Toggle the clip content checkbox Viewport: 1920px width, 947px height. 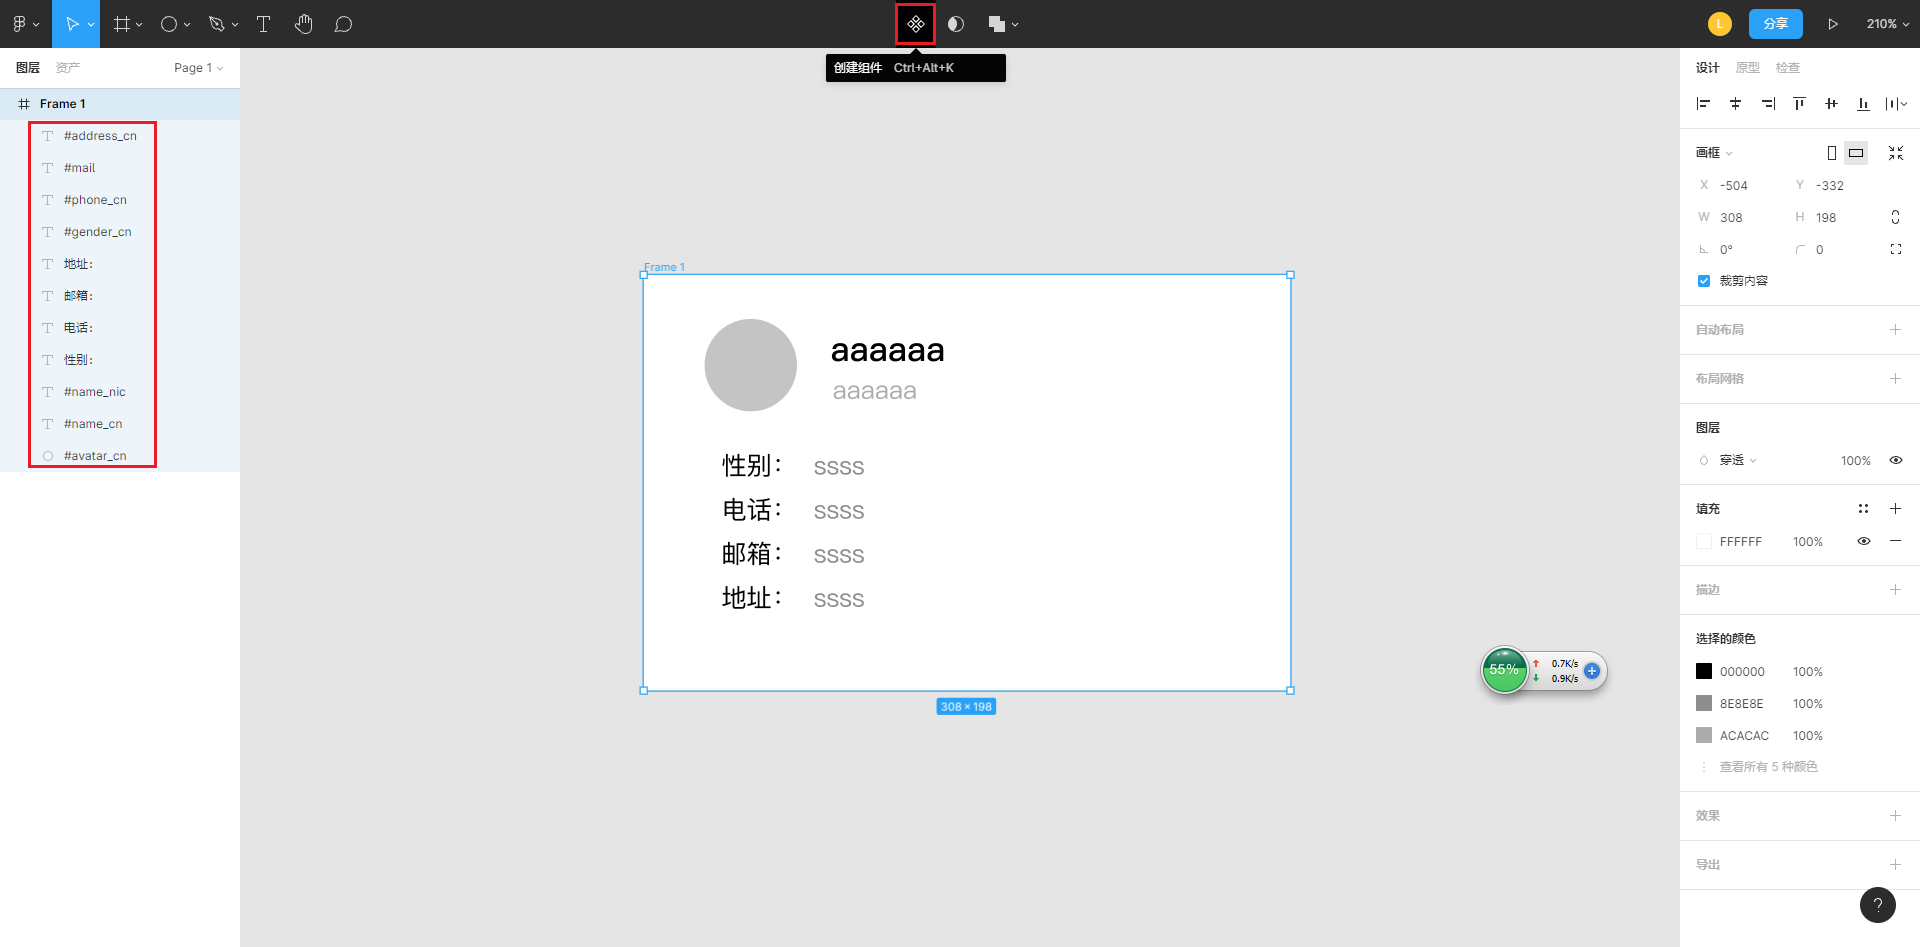(x=1704, y=281)
